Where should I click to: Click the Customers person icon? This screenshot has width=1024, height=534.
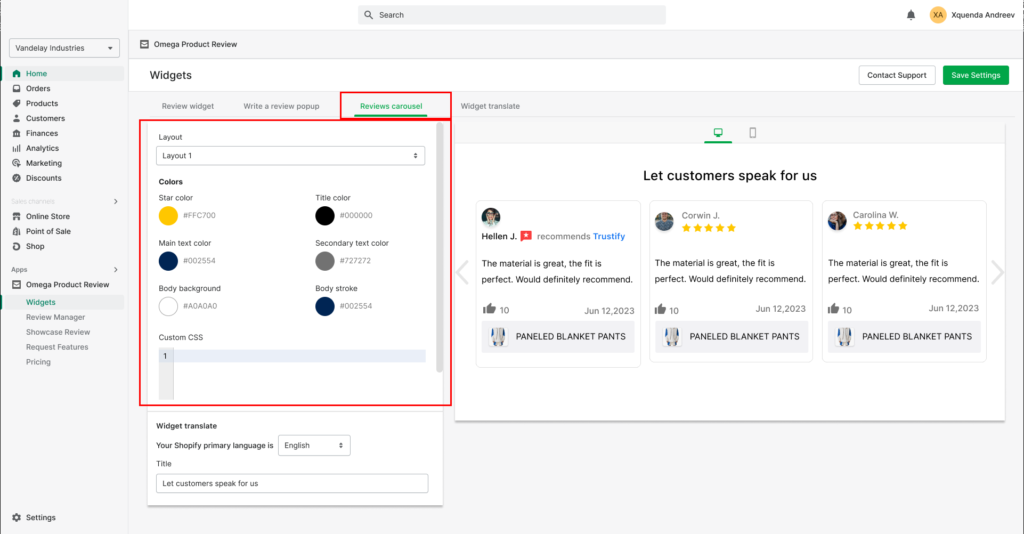point(16,119)
